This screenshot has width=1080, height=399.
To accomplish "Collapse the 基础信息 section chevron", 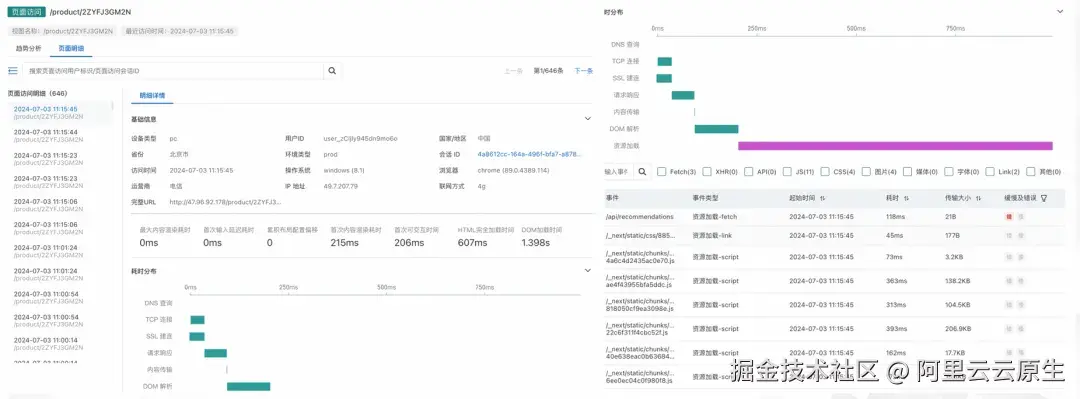I will pos(588,119).
